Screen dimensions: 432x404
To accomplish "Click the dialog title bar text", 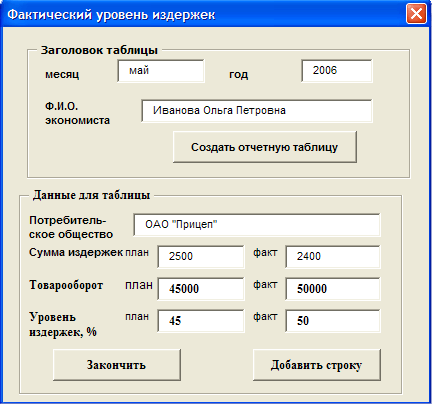I will [111, 15].
